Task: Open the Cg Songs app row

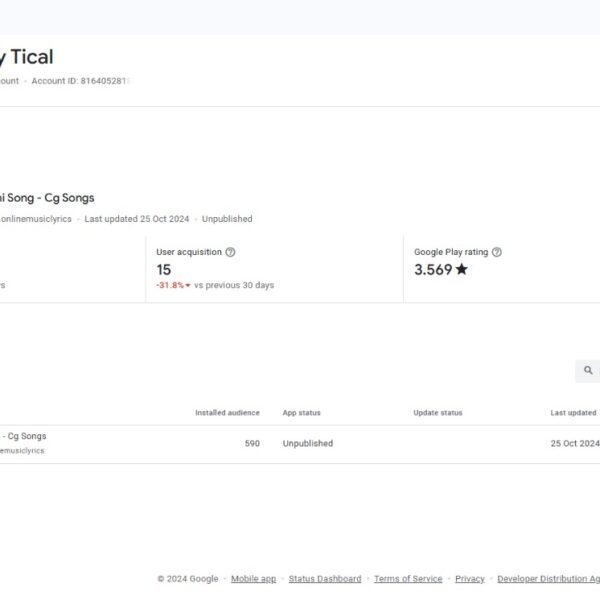Action: click(300, 444)
